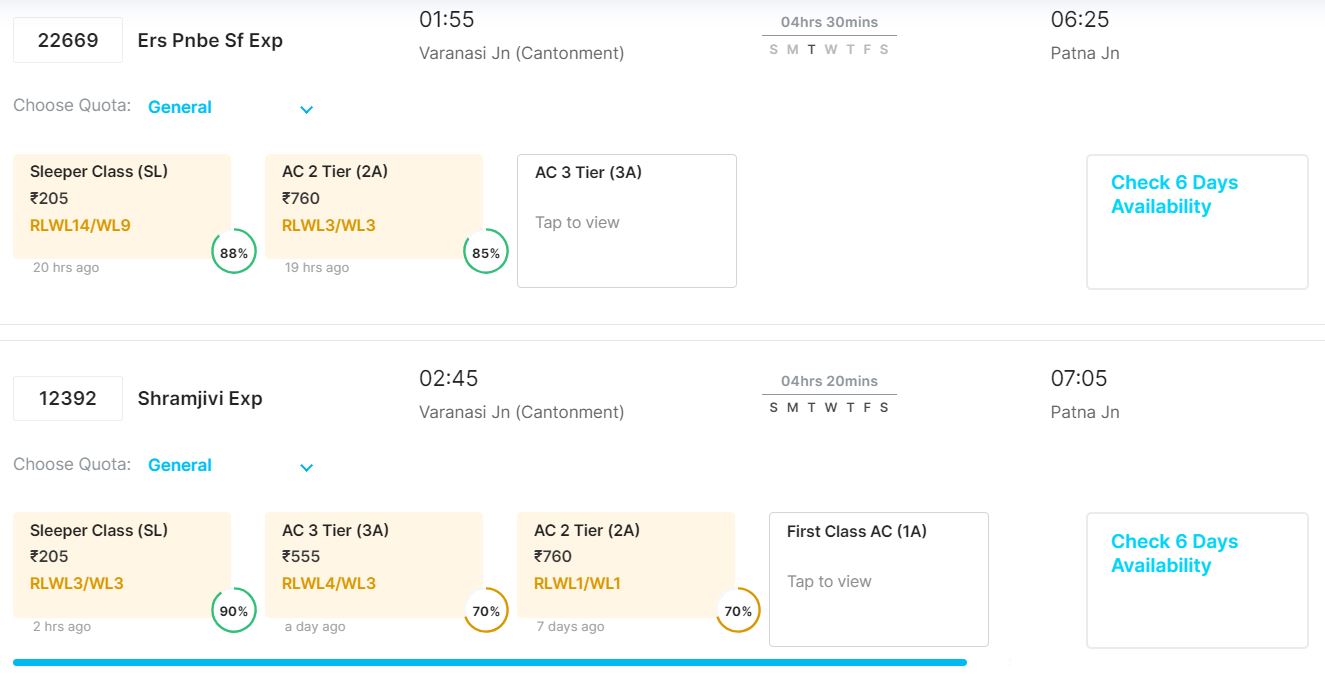Click the 90% prediction circle on Shramjivi Sleeper
1325x679 pixels.
click(x=234, y=610)
